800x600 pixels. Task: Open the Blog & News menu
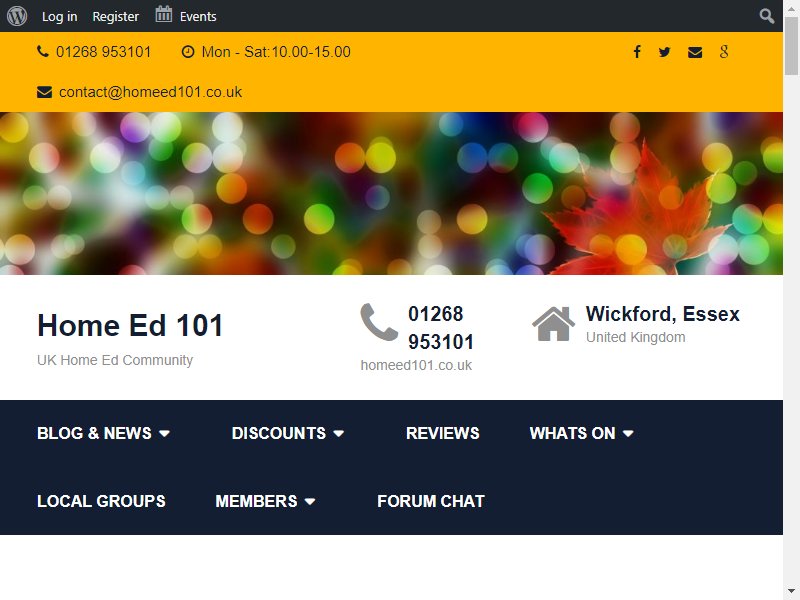[94, 433]
